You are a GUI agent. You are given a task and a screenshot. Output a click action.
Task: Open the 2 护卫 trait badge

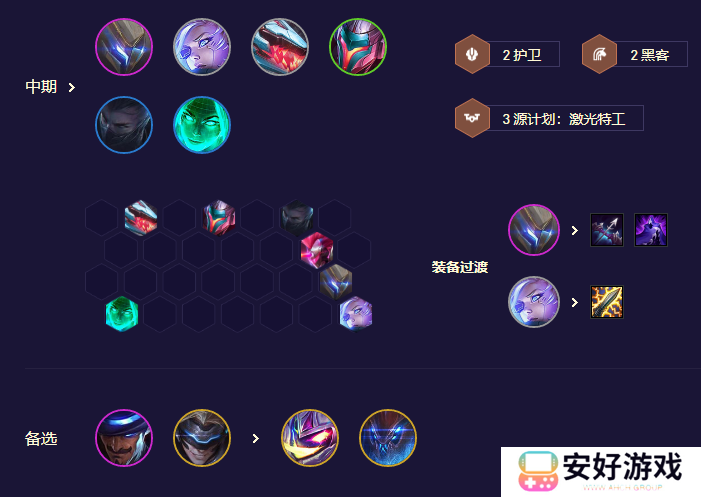point(507,54)
